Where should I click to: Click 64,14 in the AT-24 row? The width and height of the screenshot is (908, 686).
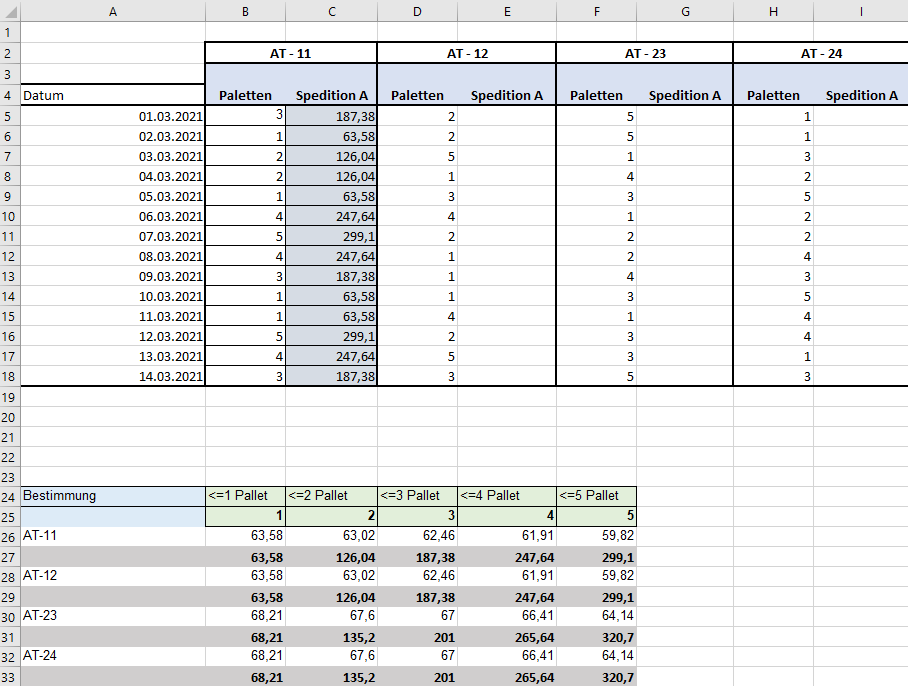(596, 655)
